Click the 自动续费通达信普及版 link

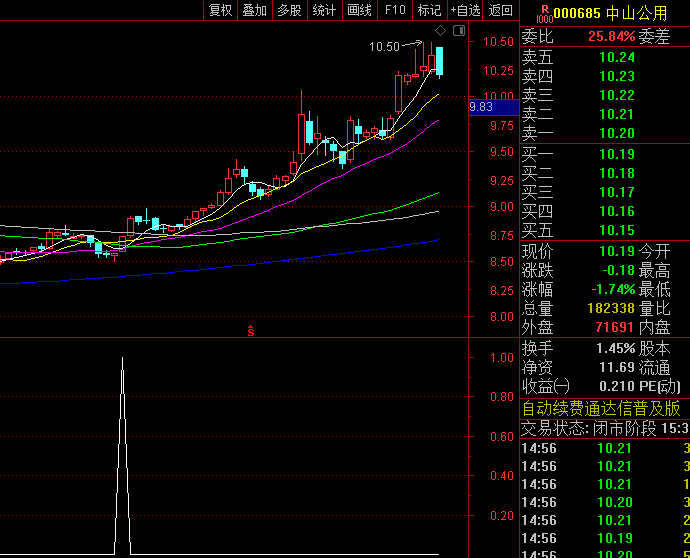tap(601, 408)
